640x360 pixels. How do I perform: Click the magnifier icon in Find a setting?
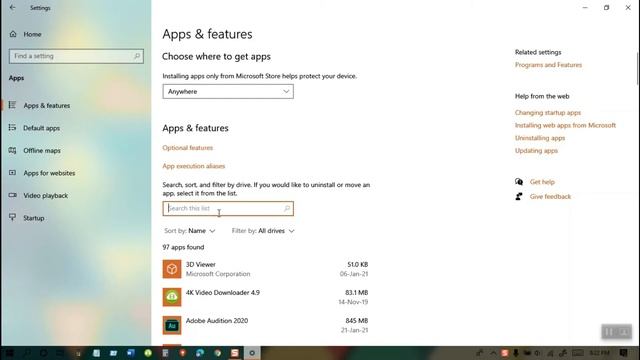(x=137, y=56)
